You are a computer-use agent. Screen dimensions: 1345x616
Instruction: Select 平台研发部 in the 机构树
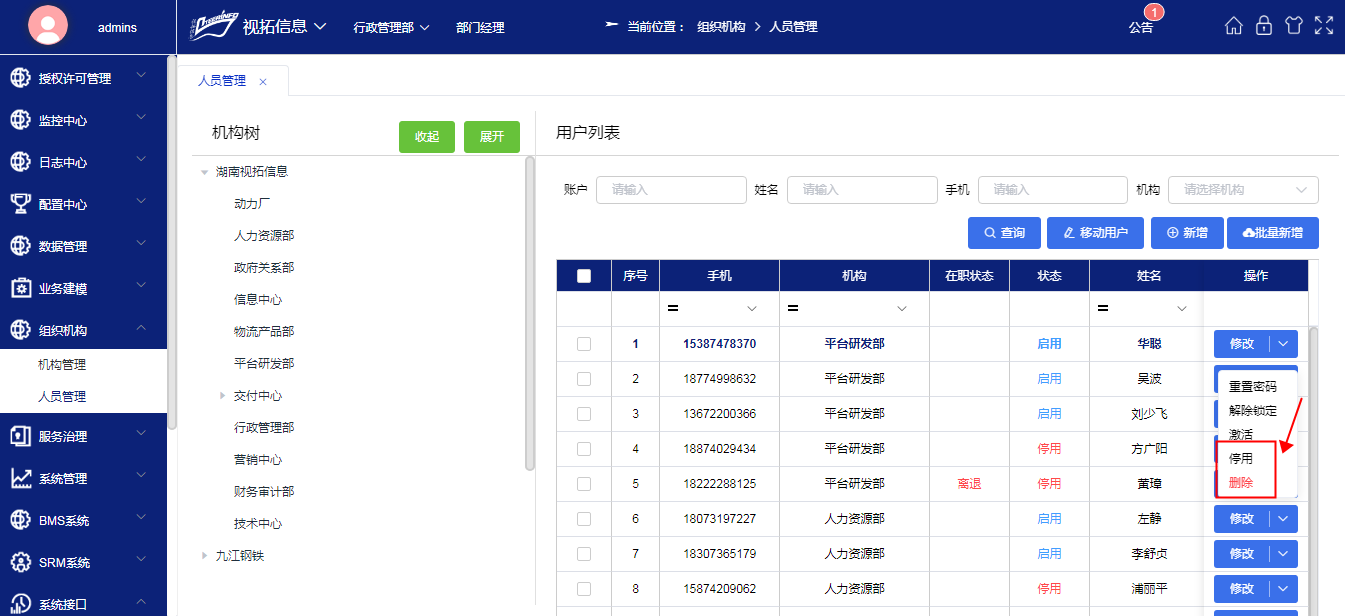pyautogui.click(x=264, y=364)
